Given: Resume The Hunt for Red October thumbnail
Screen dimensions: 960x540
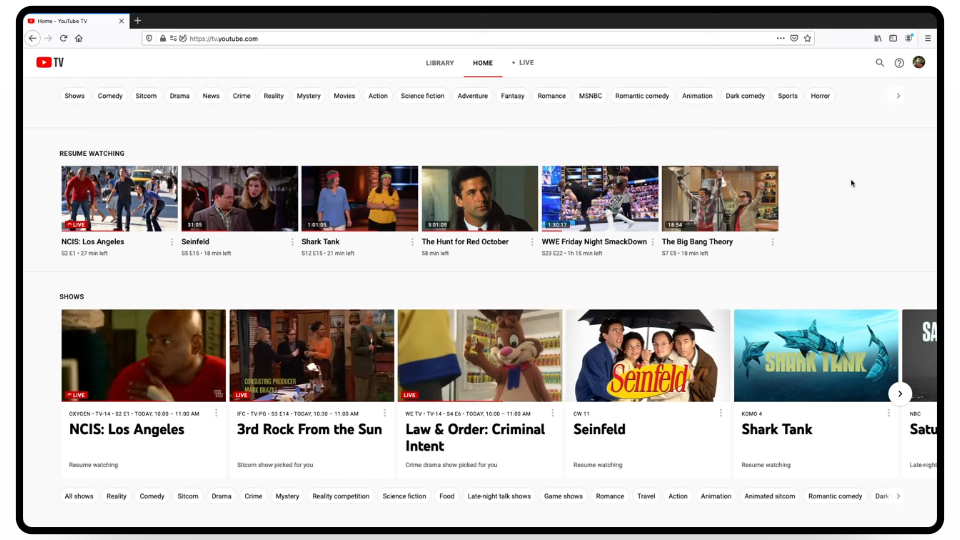Looking at the screenshot, I should tap(479, 198).
